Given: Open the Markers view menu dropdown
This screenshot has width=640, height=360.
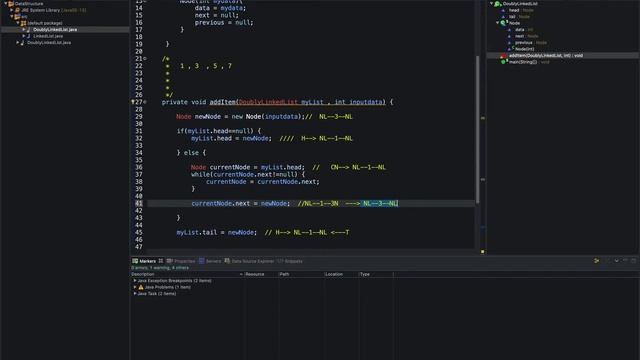Looking at the screenshot, I should [x=616, y=261].
